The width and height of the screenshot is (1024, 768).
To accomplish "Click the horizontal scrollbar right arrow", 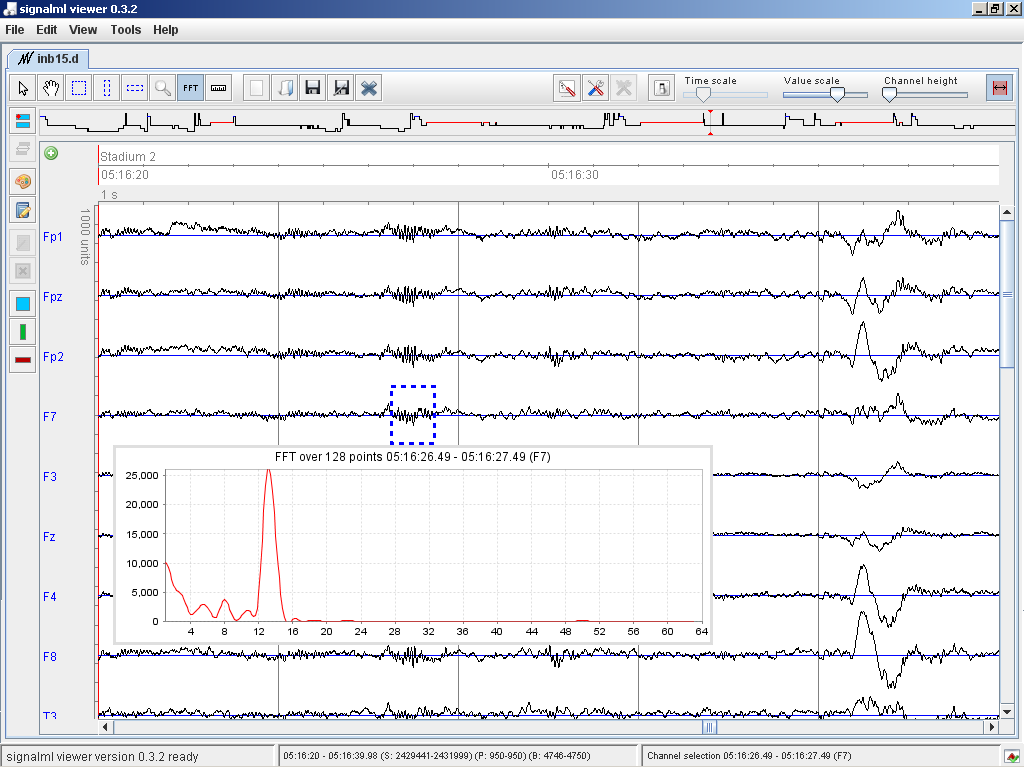I will pos(992,727).
